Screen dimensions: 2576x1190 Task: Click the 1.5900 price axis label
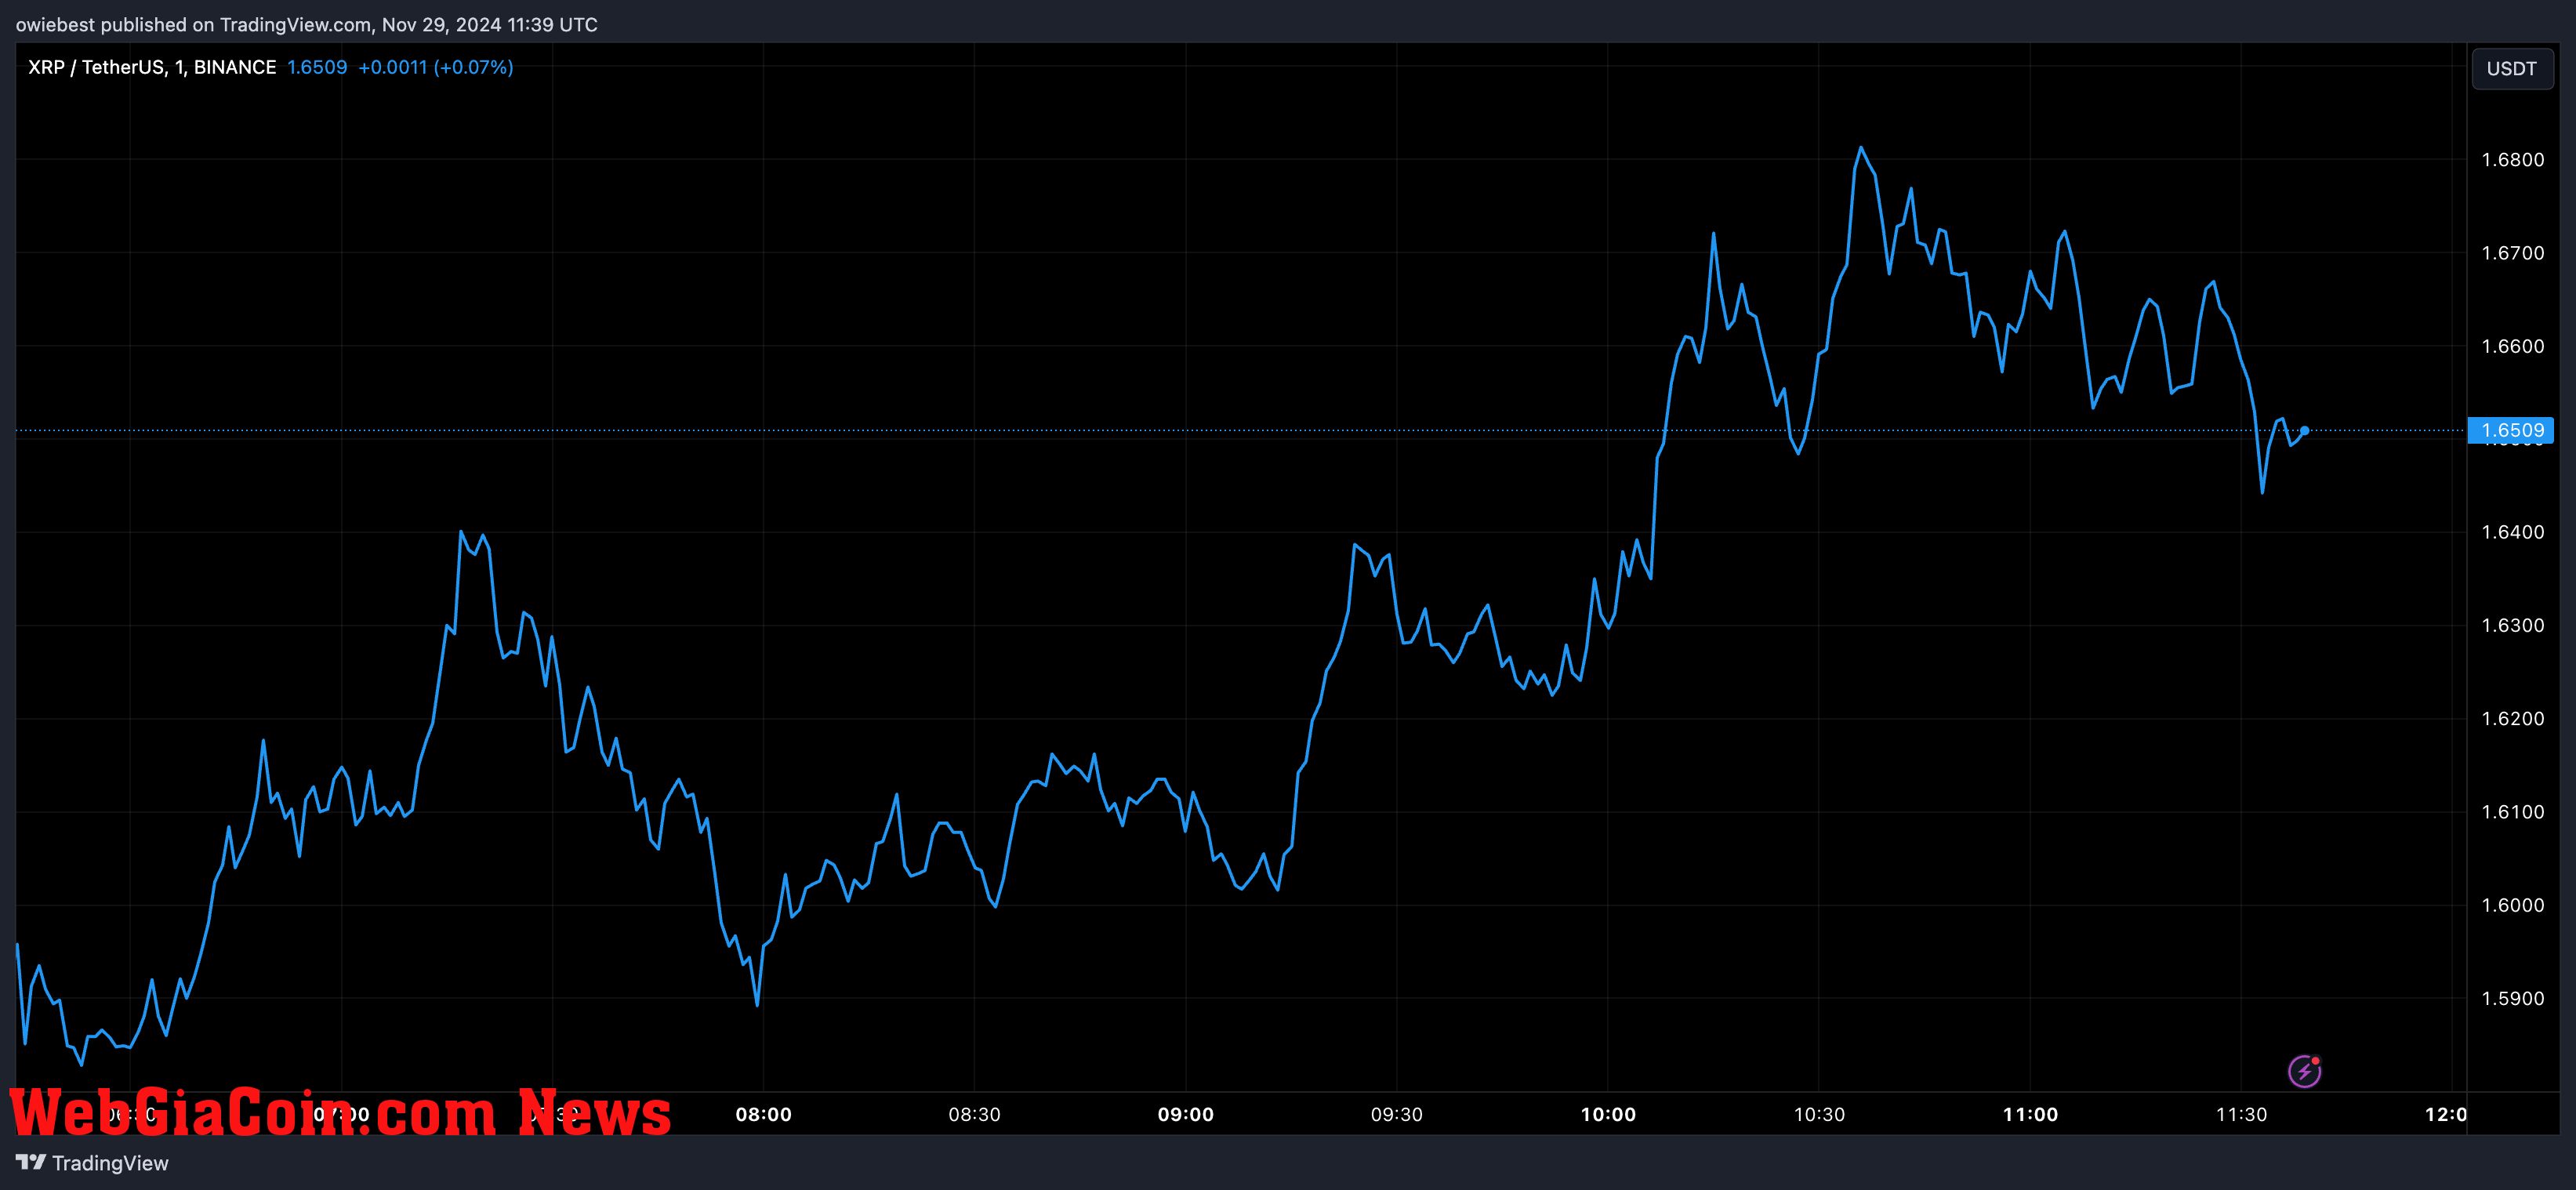pos(2512,998)
